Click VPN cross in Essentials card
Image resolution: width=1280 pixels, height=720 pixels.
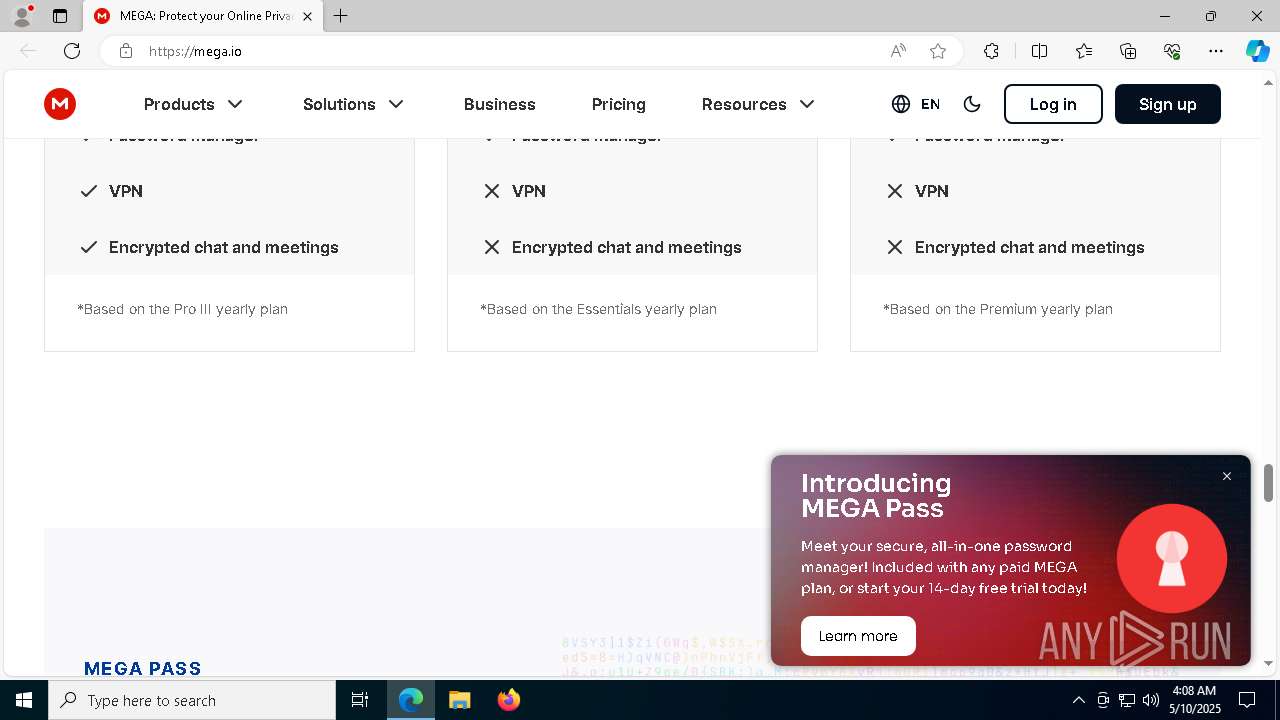(492, 191)
